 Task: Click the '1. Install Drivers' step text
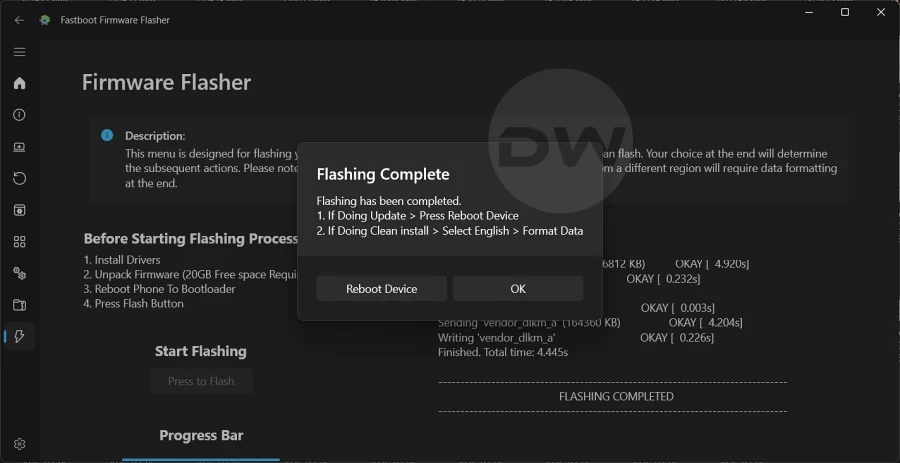click(x=122, y=260)
